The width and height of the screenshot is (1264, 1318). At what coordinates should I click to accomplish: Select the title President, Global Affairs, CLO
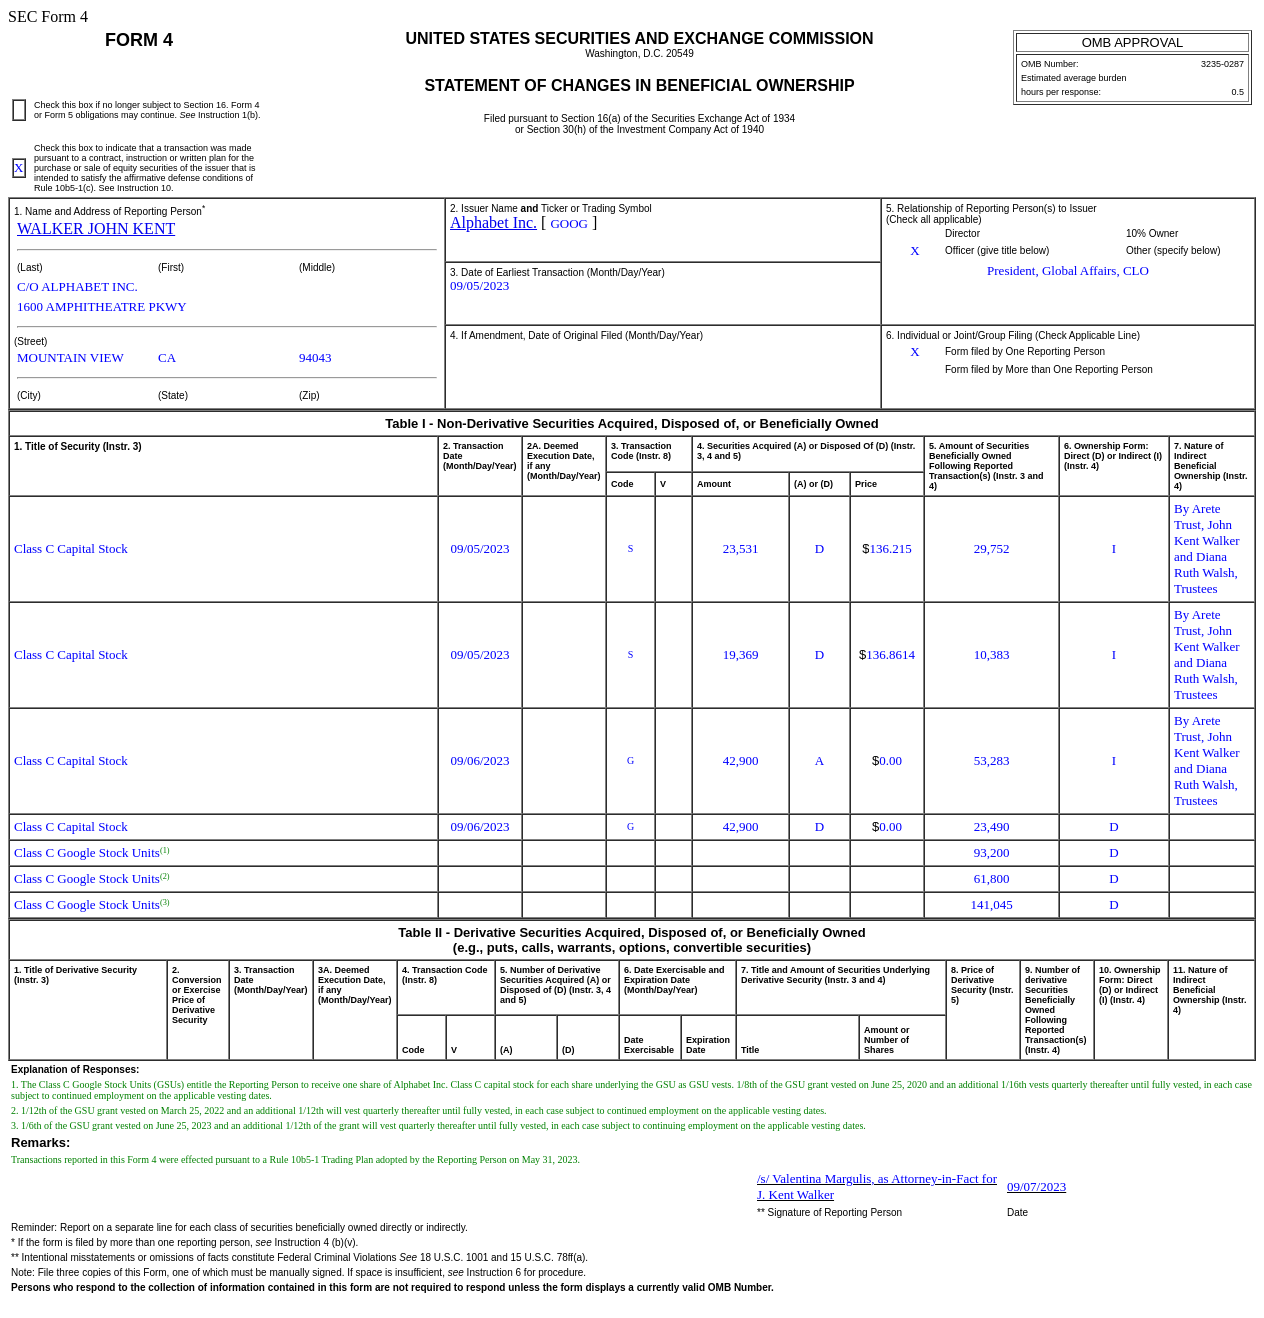click(x=1068, y=271)
